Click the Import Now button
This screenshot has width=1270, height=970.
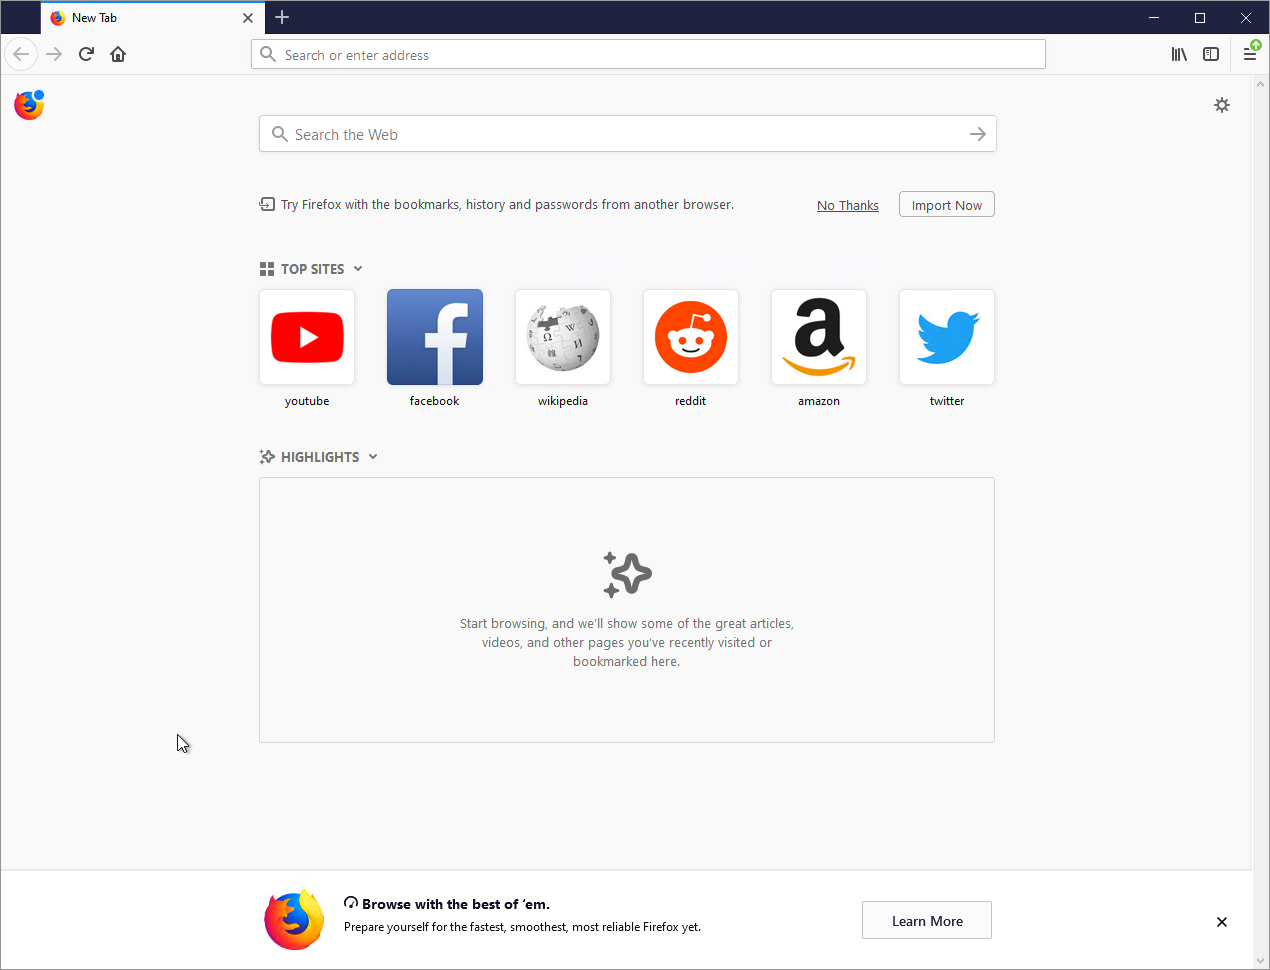tap(946, 204)
